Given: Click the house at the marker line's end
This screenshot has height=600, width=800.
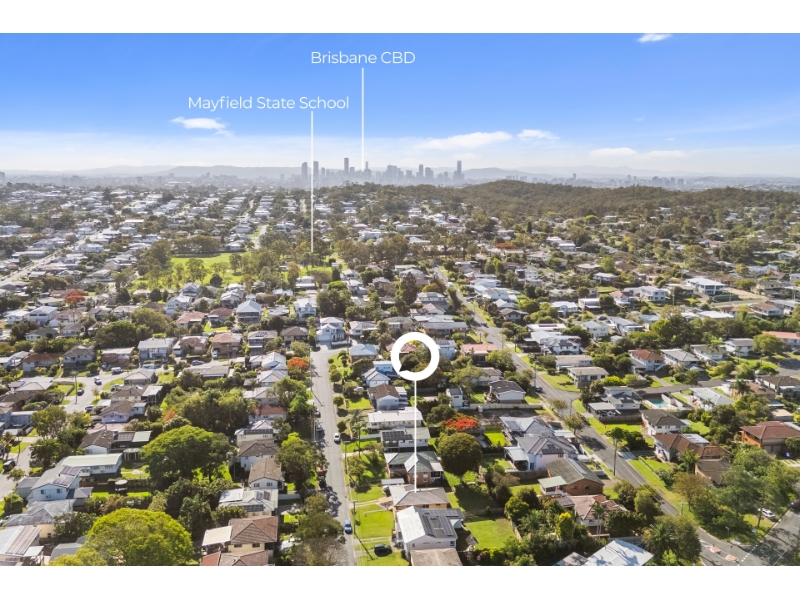Looking at the screenshot, I should (418, 497).
